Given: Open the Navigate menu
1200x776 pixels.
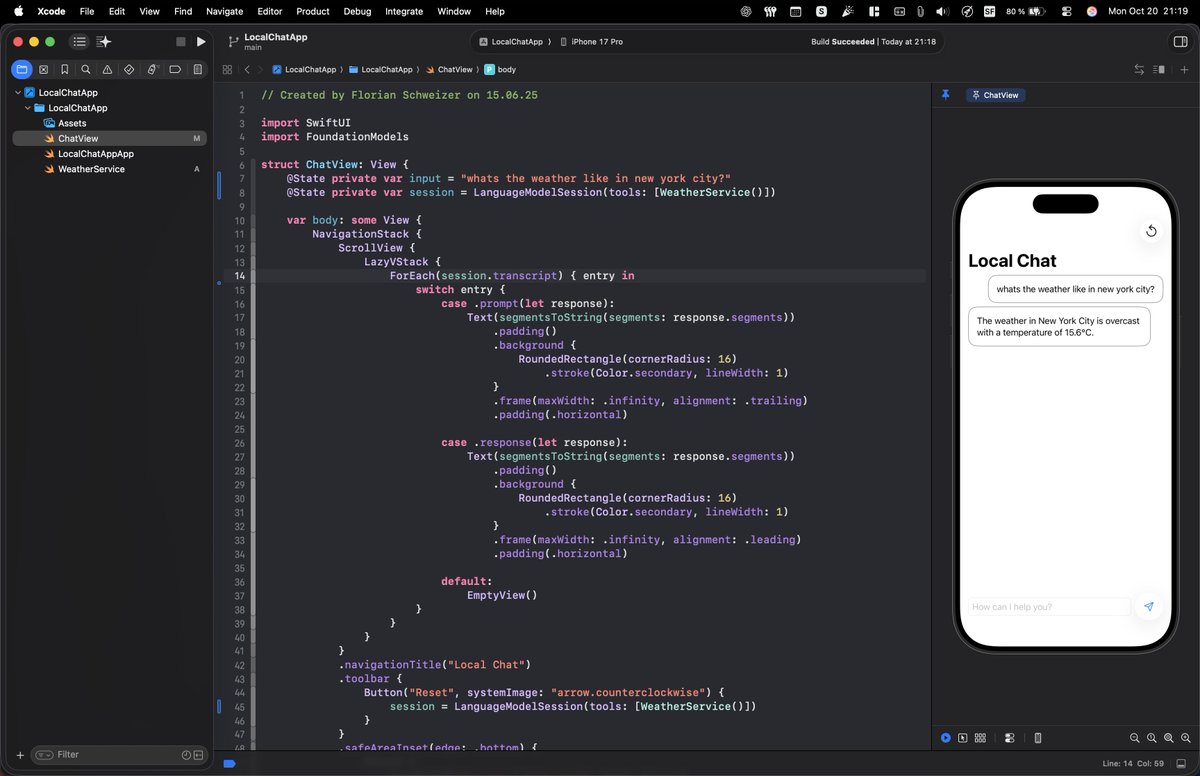Looking at the screenshot, I should click(x=224, y=11).
